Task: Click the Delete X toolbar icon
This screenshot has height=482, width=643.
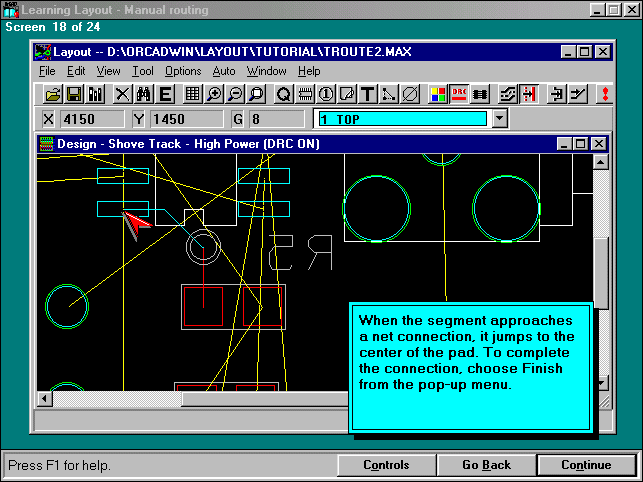Action: 122,94
